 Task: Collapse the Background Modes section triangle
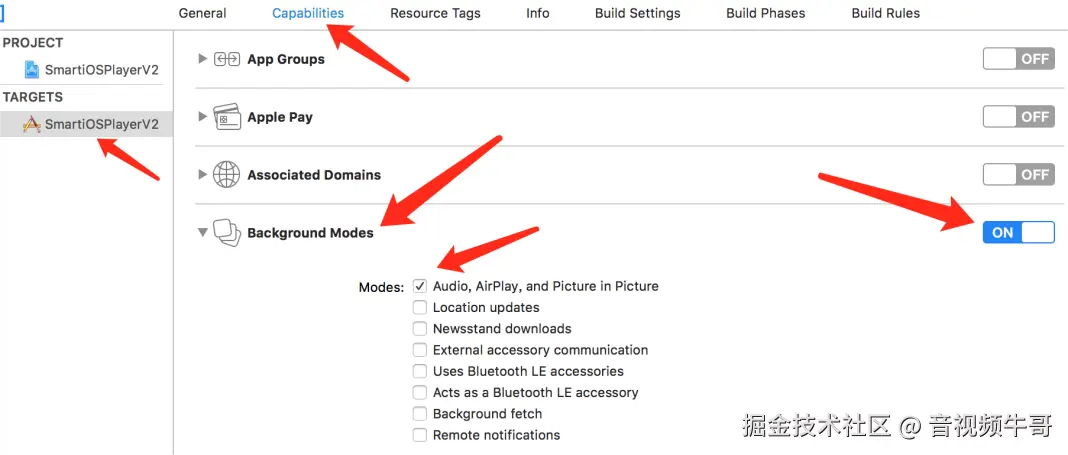click(203, 232)
